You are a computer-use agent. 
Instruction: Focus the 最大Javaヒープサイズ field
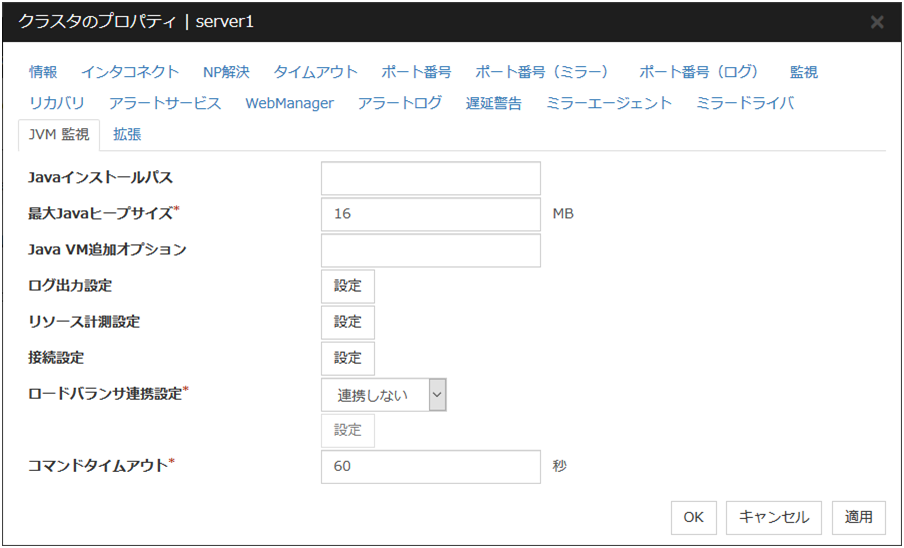pyautogui.click(x=430, y=214)
